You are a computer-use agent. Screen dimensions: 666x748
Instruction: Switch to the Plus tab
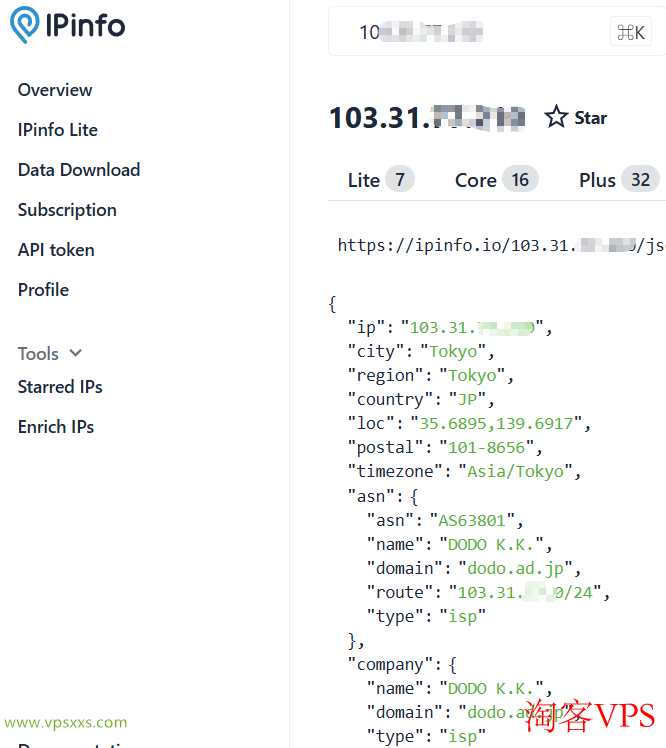[x=619, y=180]
